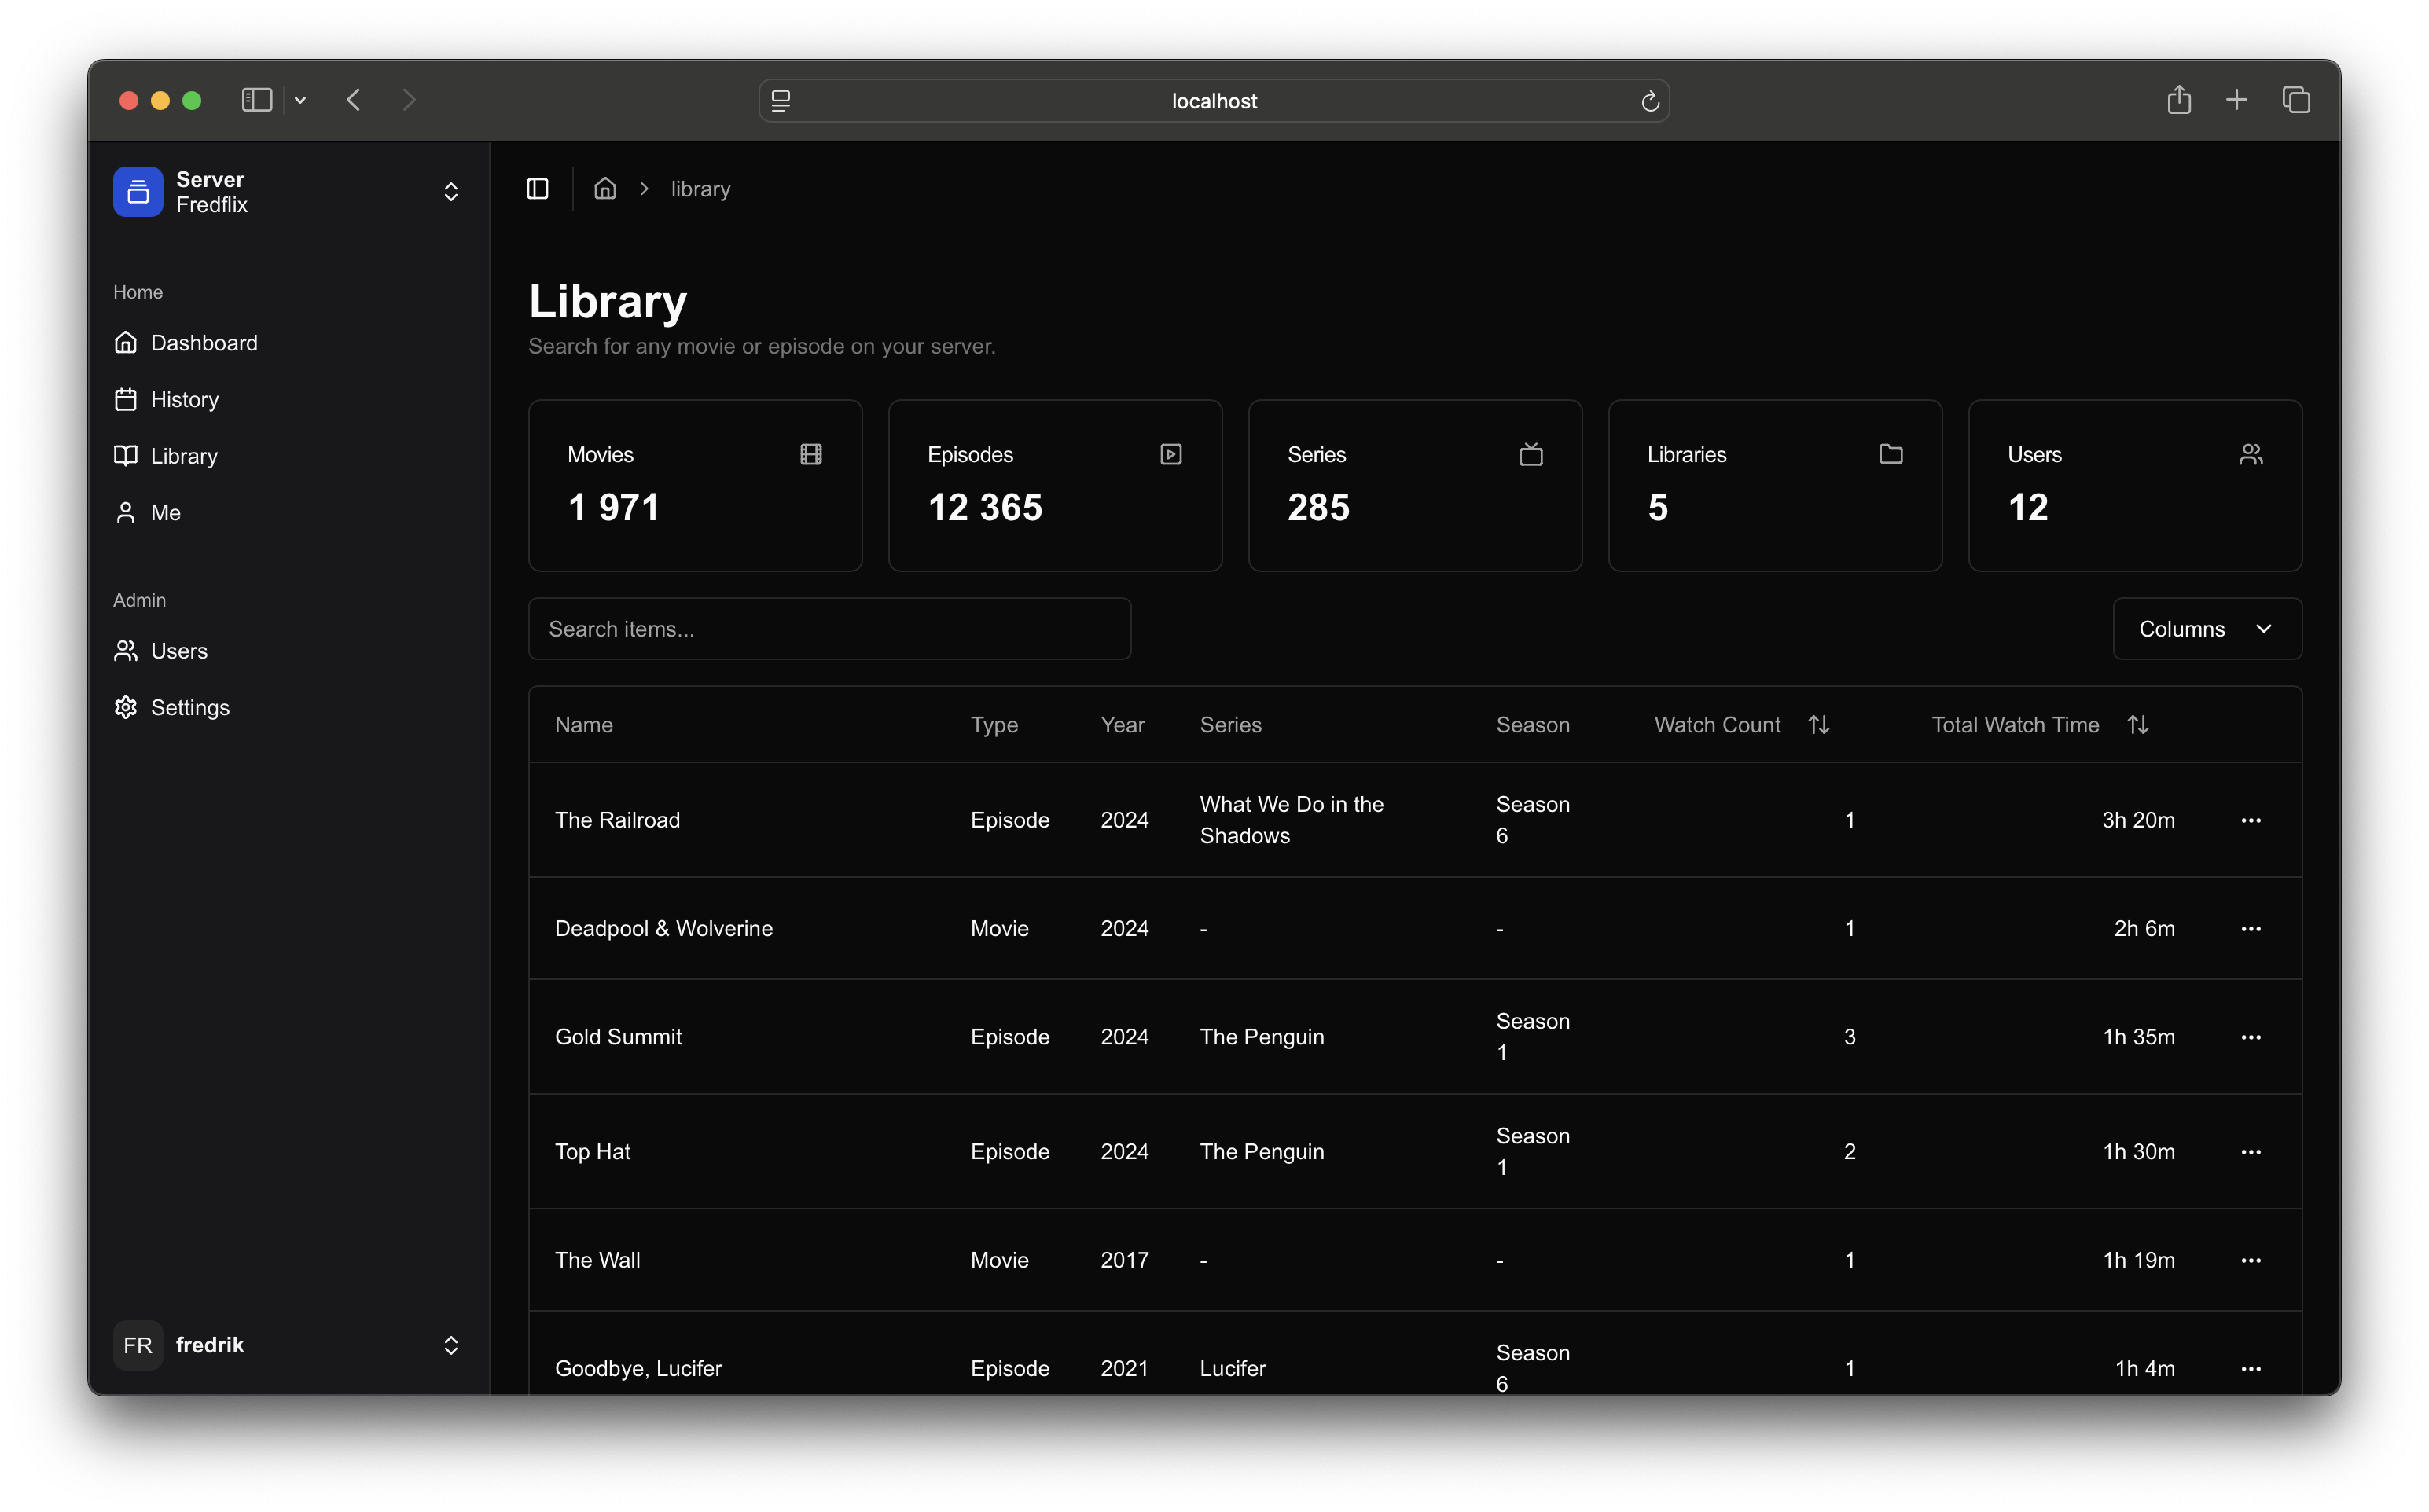Click The Wall name cell
The width and height of the screenshot is (2429, 1512).
point(597,1261)
